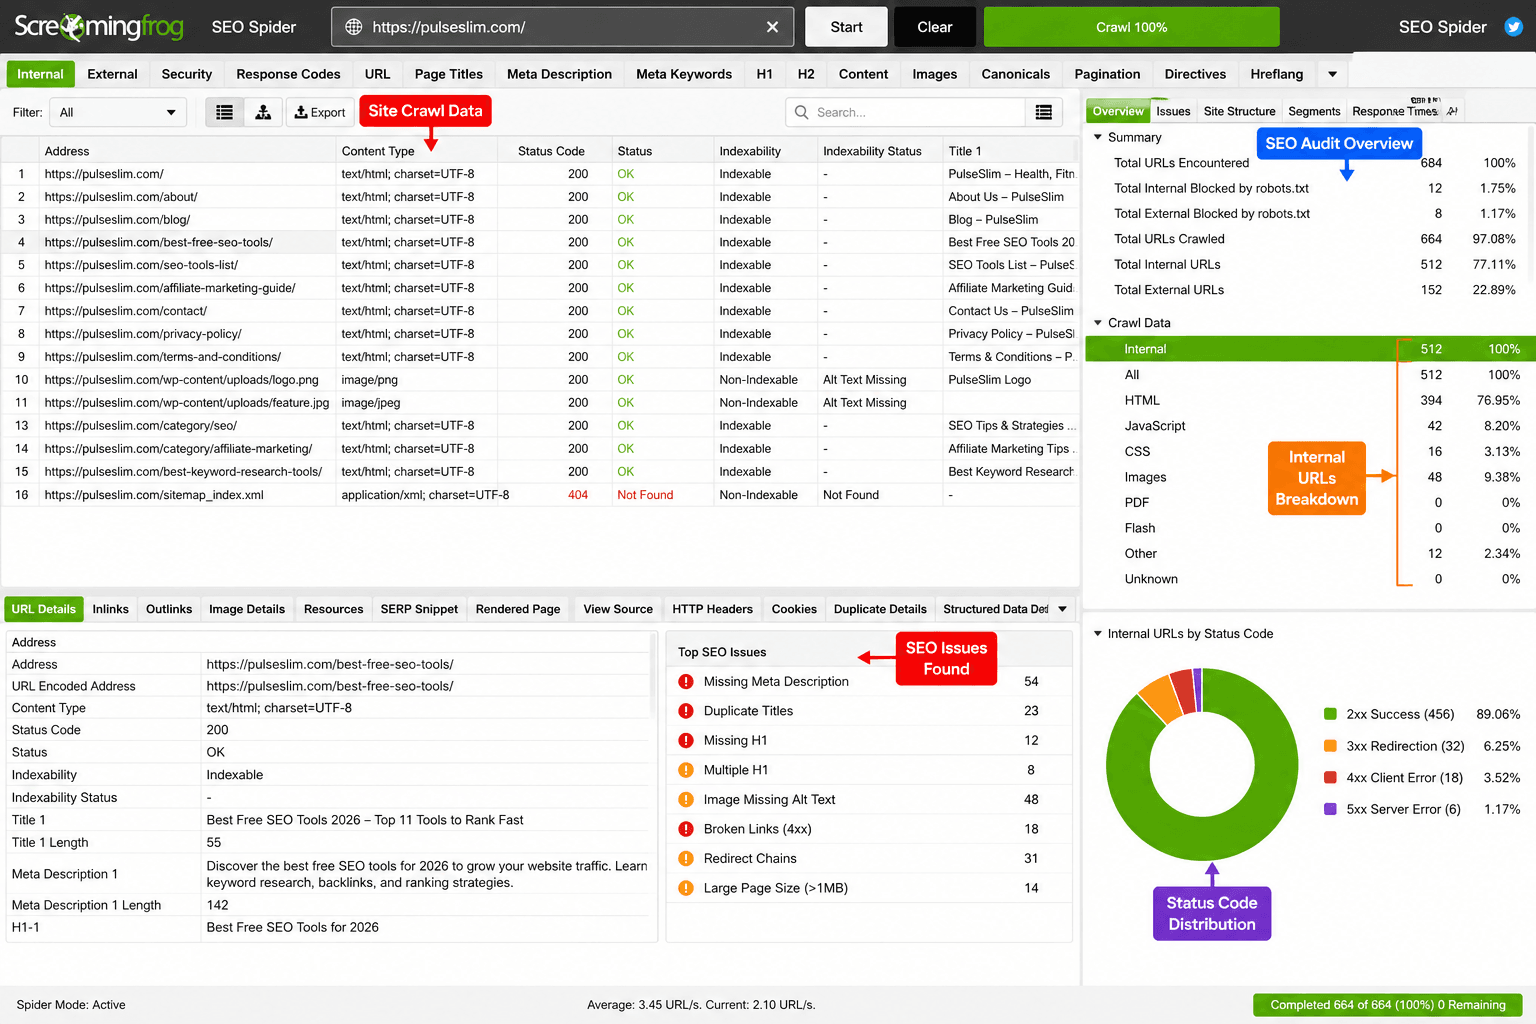Switch to list view icon
1536x1024 pixels.
point(225,112)
